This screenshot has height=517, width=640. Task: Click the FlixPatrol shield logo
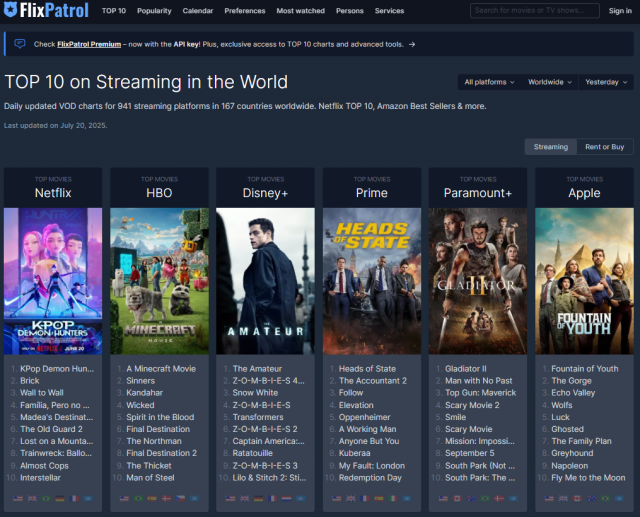click(x=10, y=9)
